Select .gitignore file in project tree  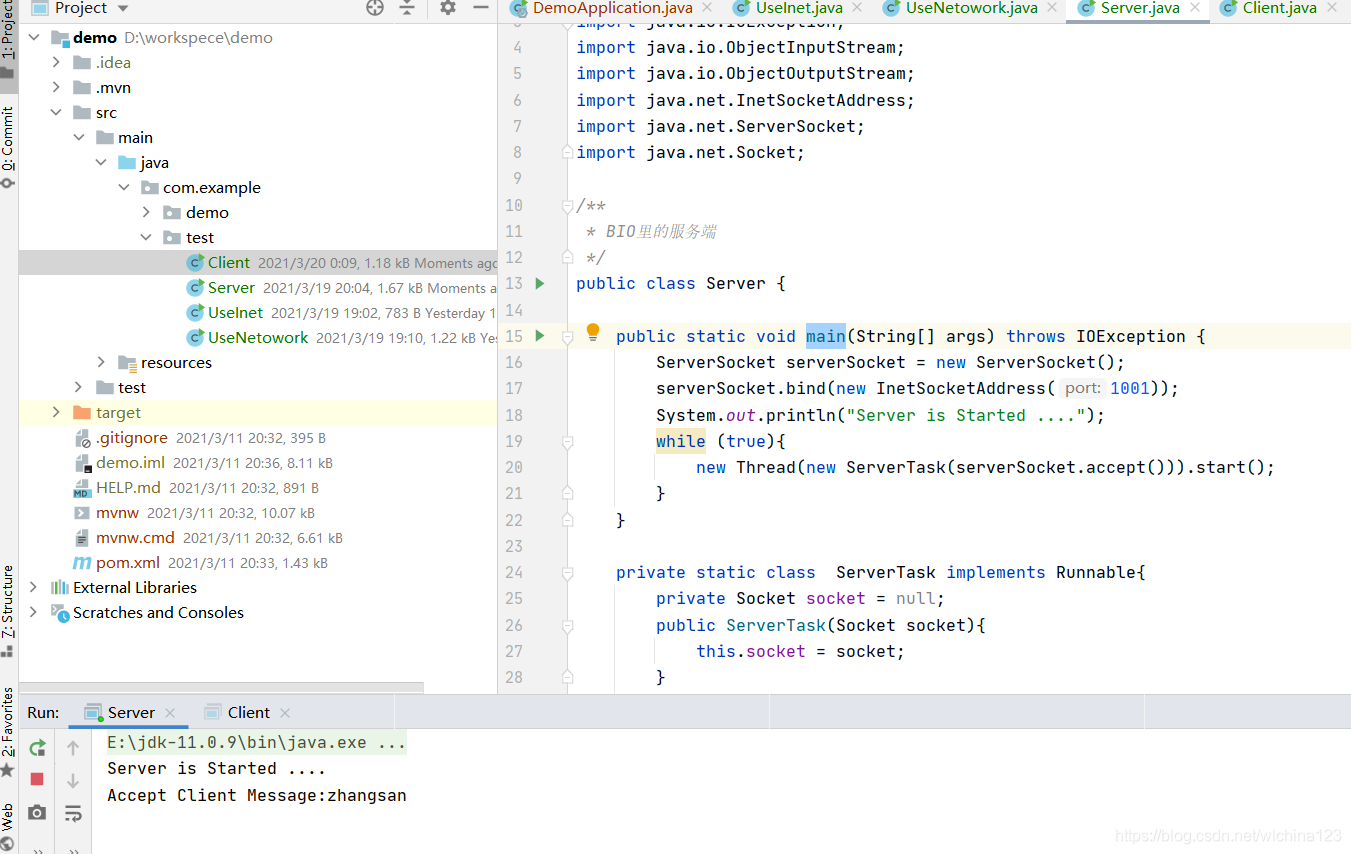coord(132,437)
